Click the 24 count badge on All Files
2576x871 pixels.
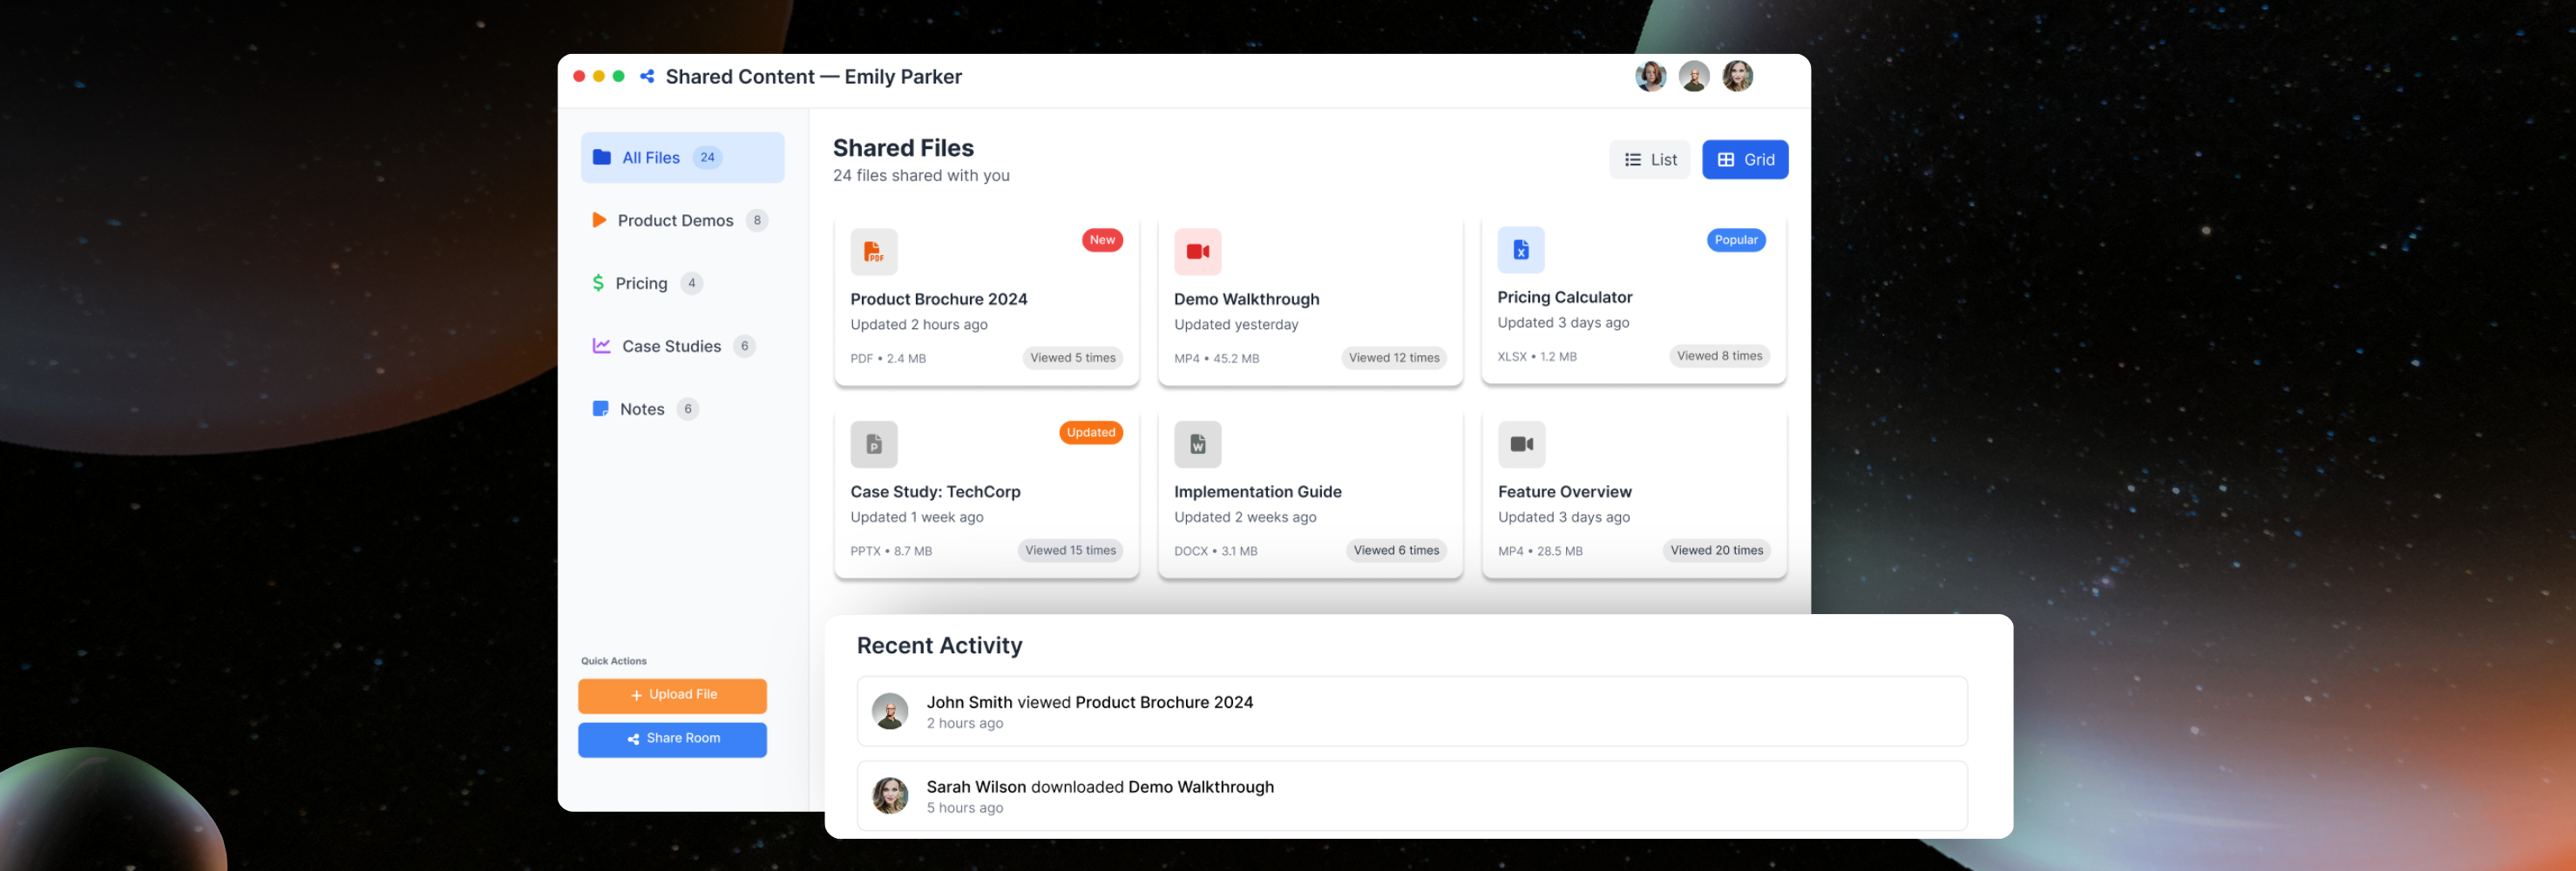[x=707, y=157]
